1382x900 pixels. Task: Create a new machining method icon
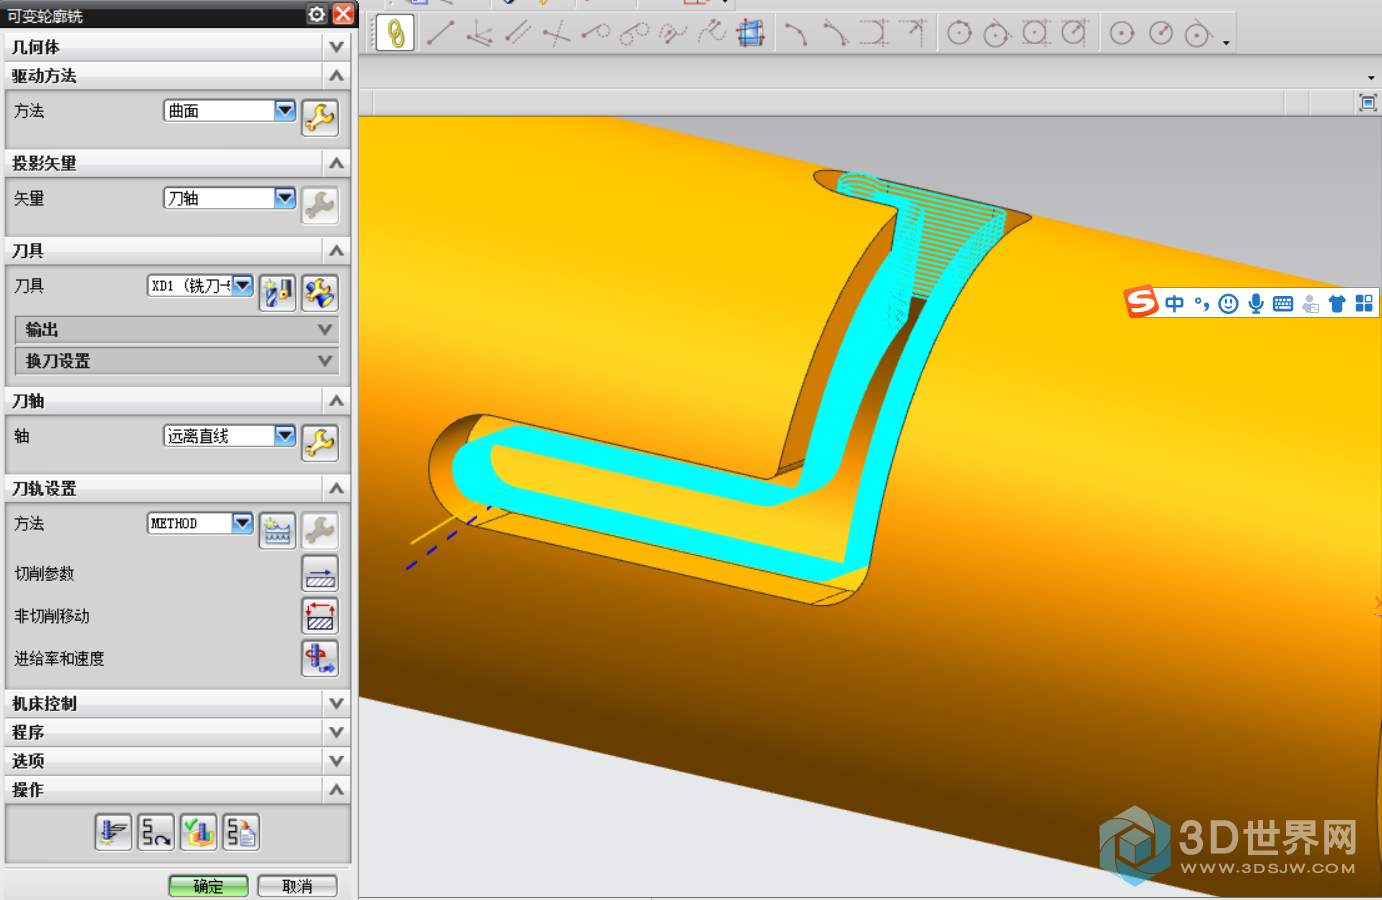click(x=278, y=531)
